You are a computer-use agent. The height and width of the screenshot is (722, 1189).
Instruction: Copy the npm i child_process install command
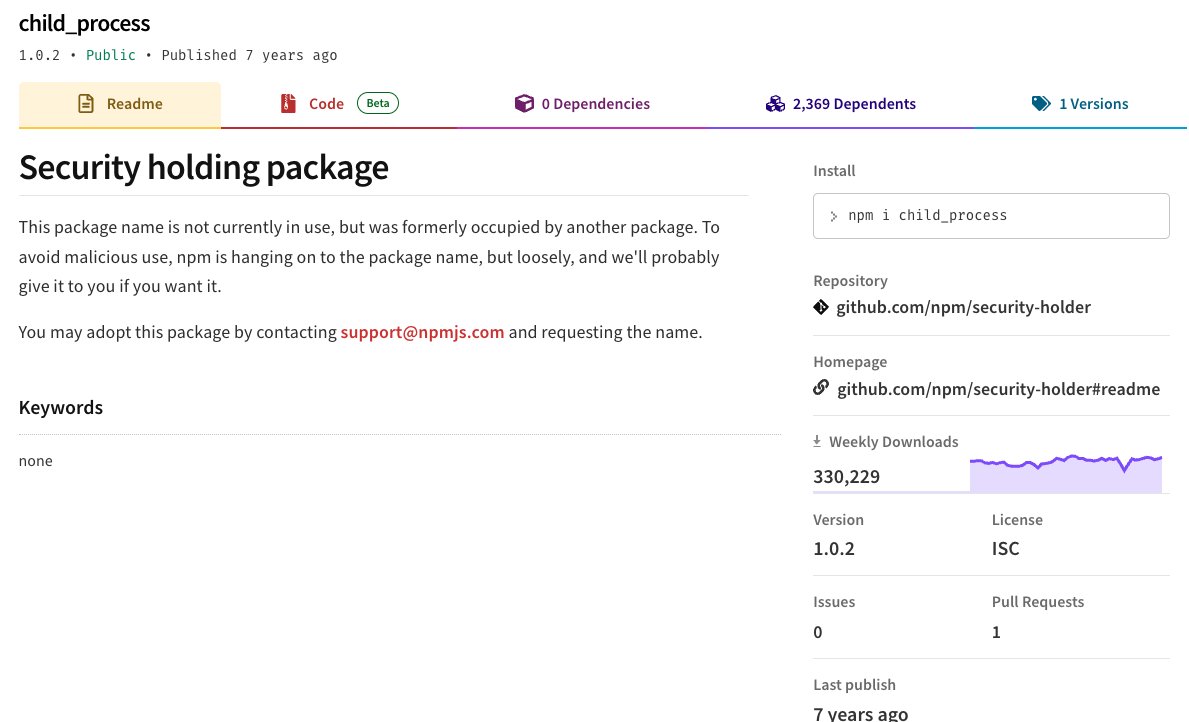991,216
